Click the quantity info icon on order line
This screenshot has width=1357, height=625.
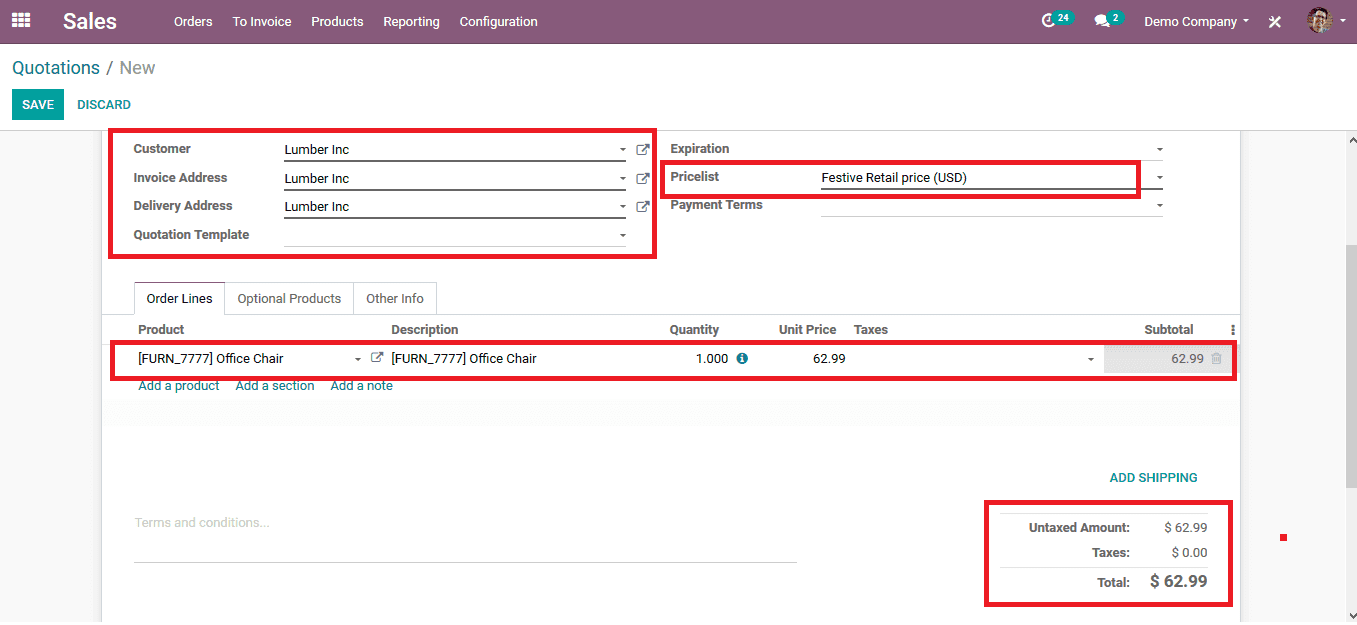(x=742, y=358)
